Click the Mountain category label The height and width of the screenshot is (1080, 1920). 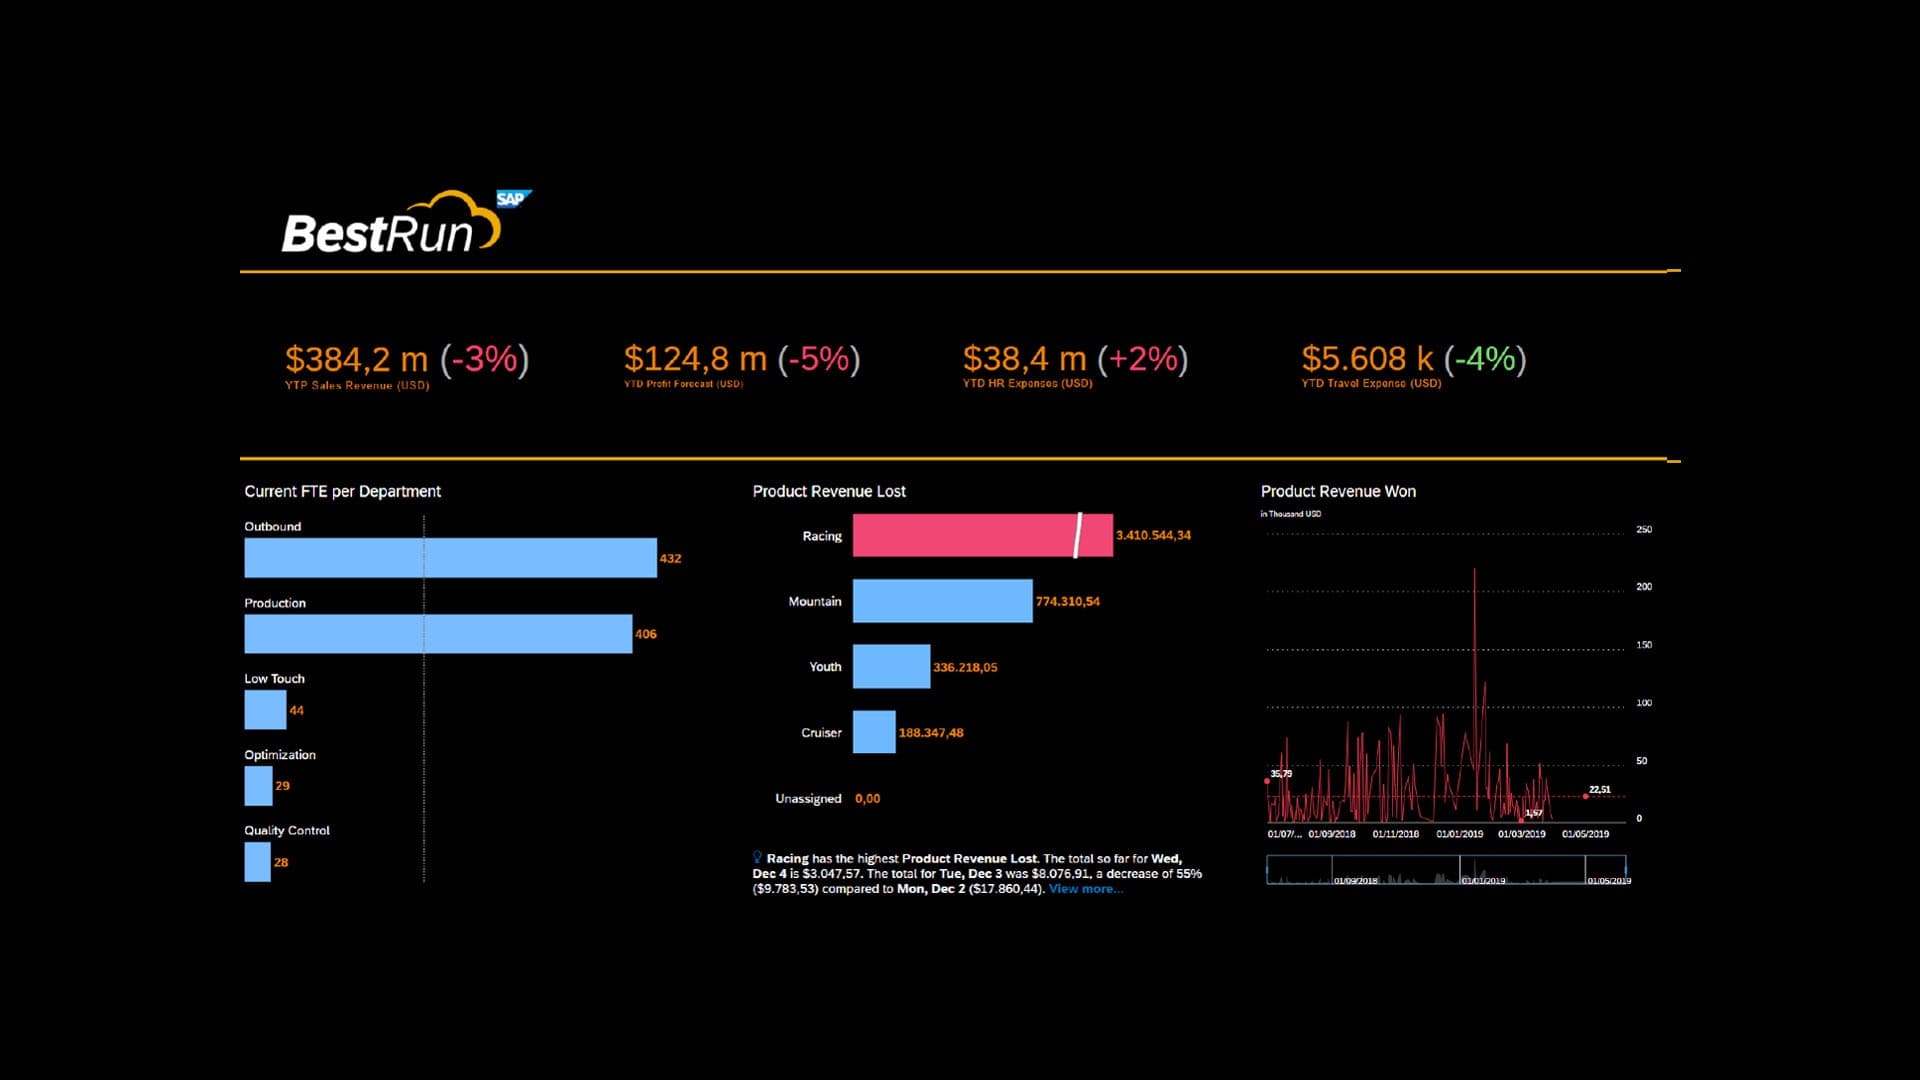815,601
